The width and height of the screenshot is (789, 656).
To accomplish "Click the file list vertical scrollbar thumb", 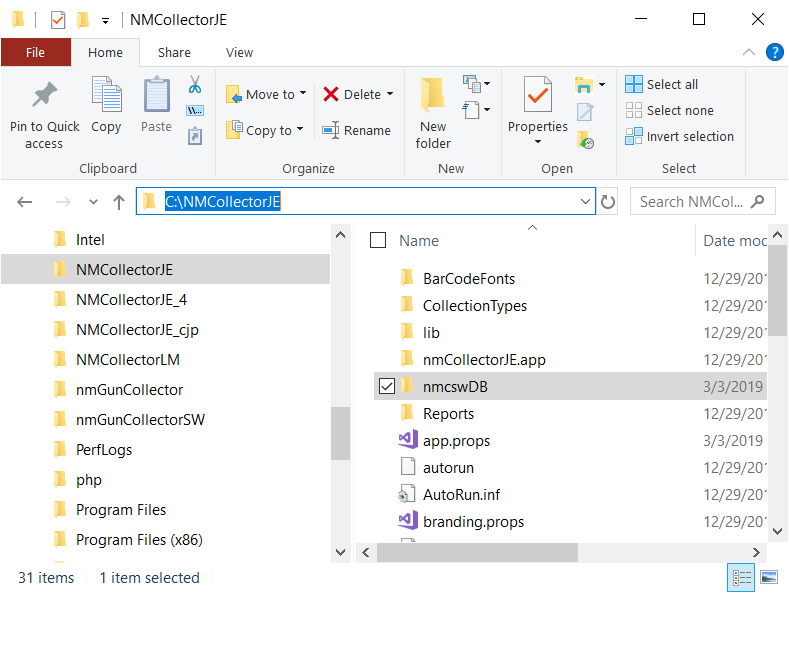I will (x=777, y=290).
